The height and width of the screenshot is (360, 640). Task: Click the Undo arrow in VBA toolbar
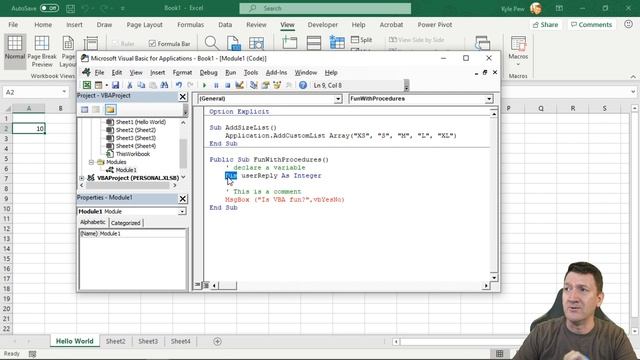[178, 85]
